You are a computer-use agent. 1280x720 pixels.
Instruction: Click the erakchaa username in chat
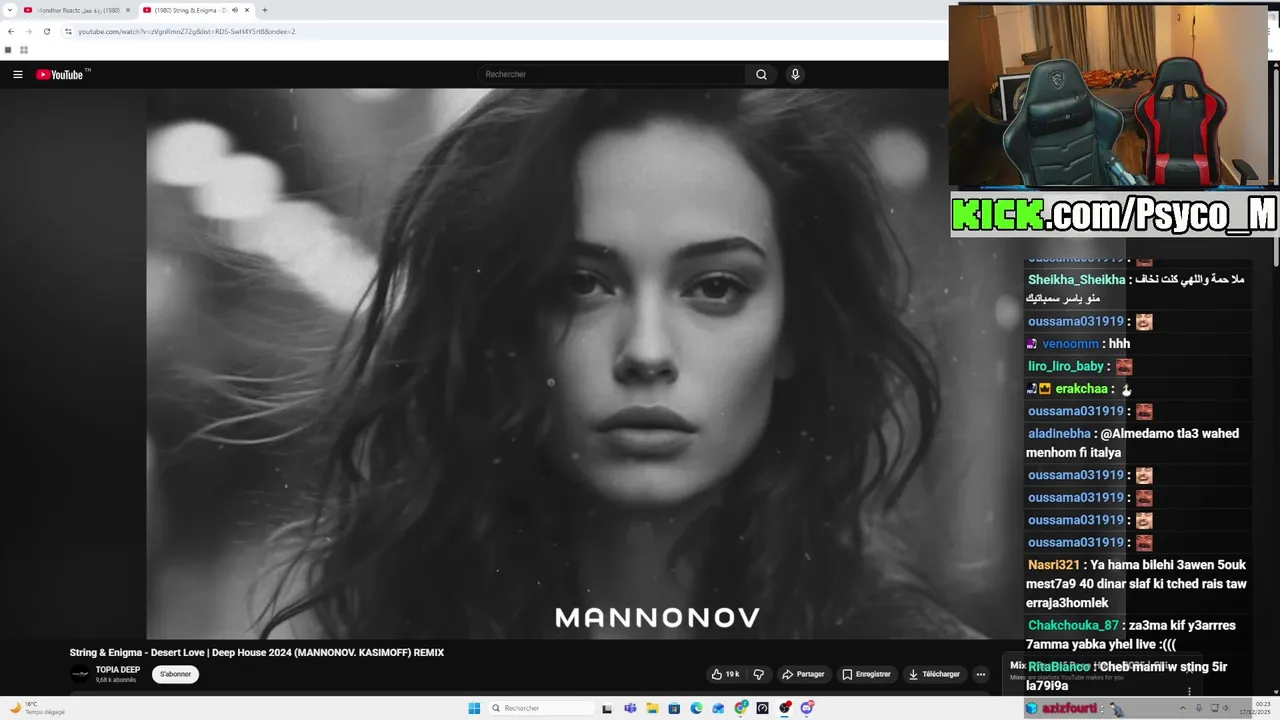tap(1081, 389)
